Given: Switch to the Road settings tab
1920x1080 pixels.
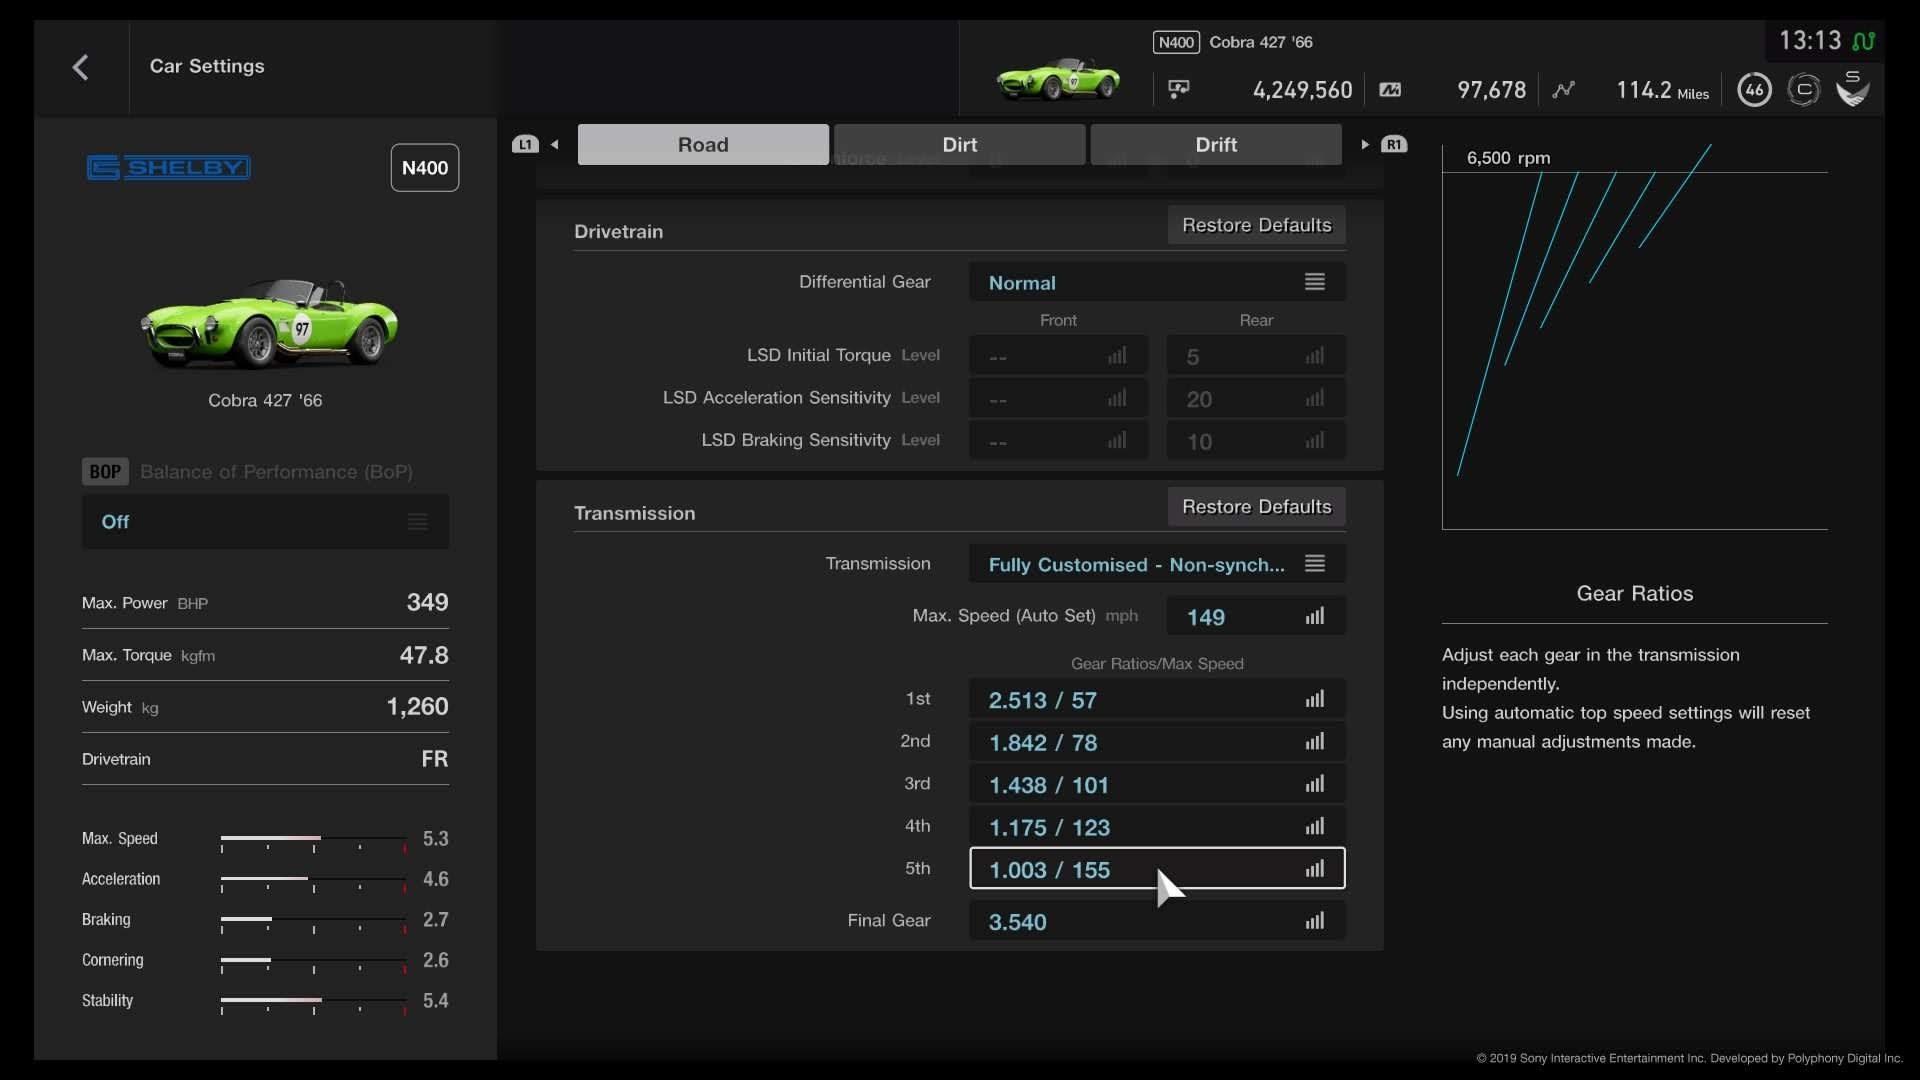Looking at the screenshot, I should 703,144.
